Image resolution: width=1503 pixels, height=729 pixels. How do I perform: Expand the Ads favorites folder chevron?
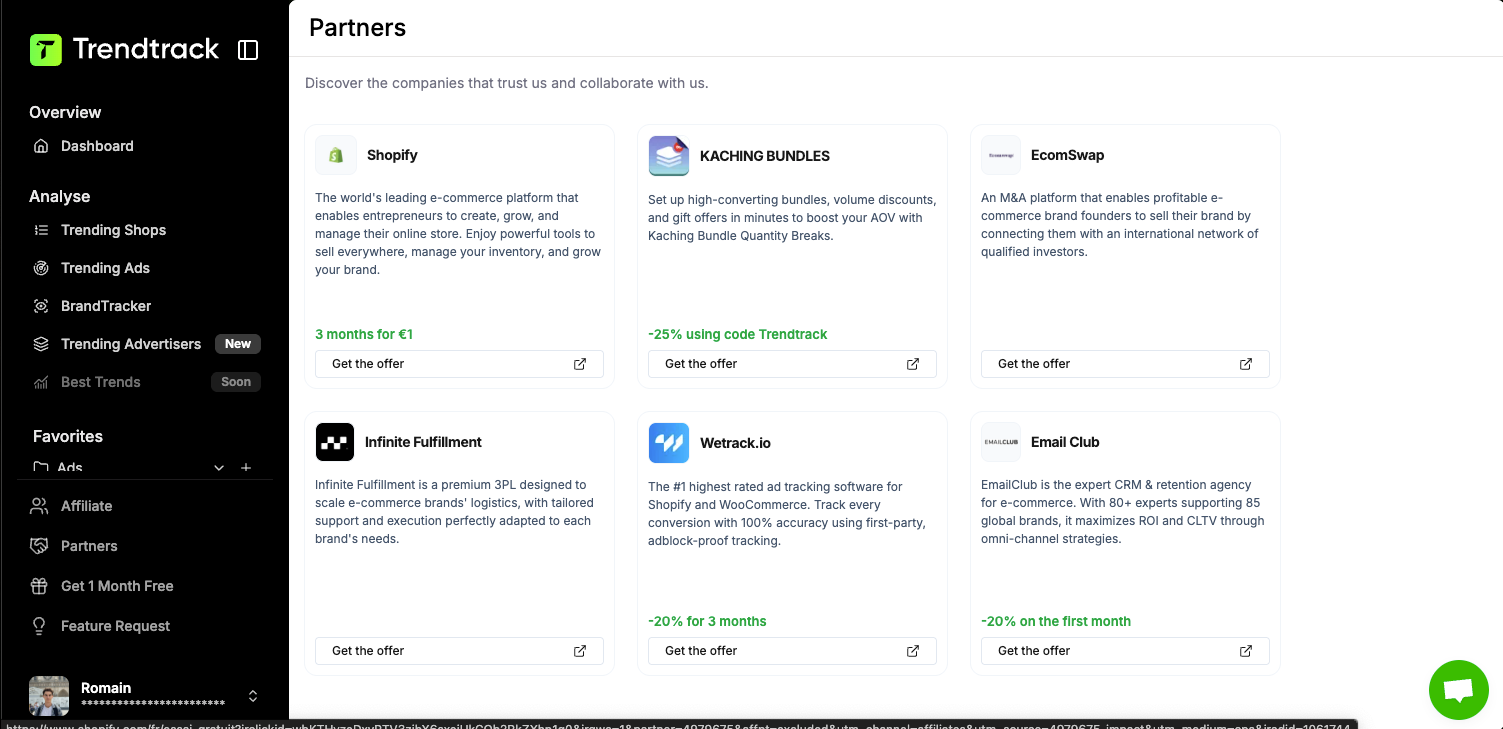220,468
